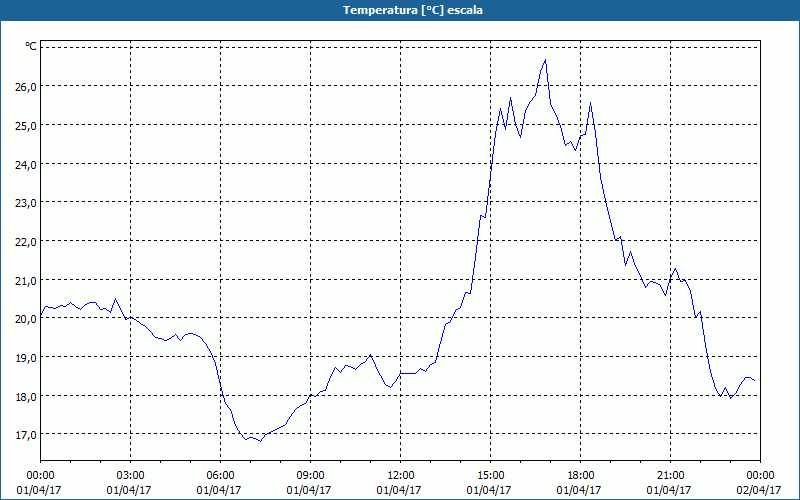This screenshot has height=500, width=800.
Task: Click the highest peak of the temperature curve
Action: 545,60
